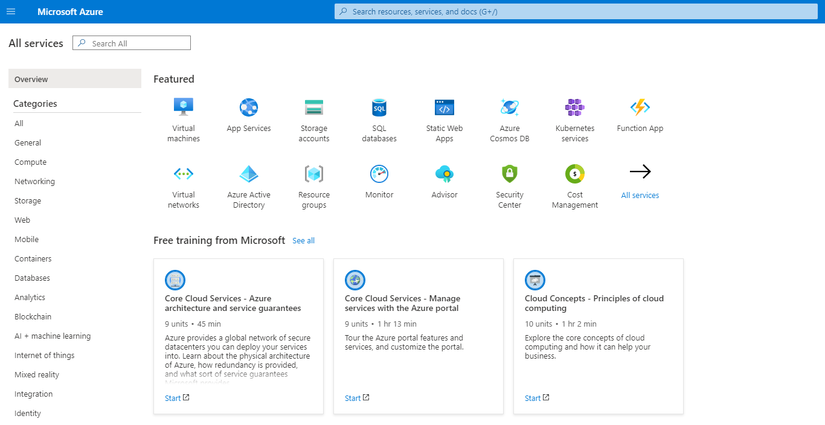
Task: Open App Services icon
Action: click(249, 107)
